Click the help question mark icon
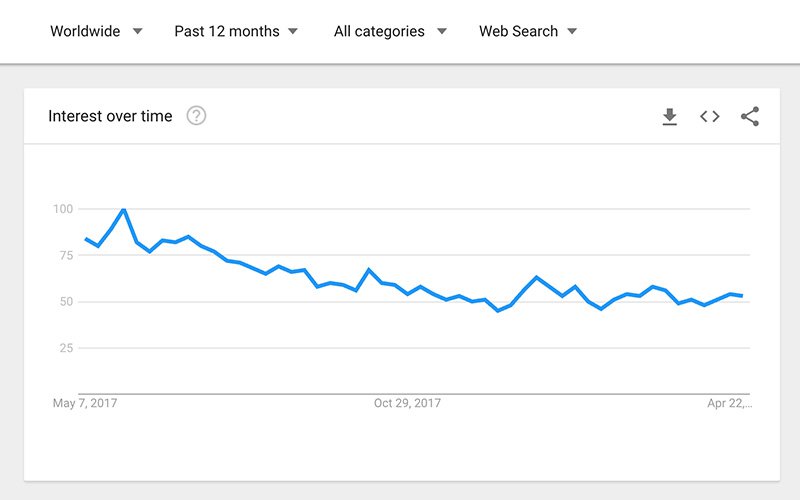 tap(196, 116)
